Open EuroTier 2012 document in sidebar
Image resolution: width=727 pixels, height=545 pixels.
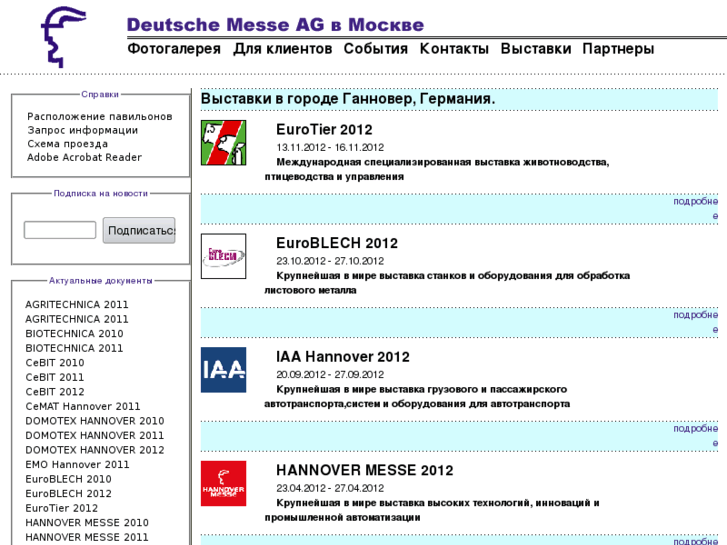pos(62,508)
